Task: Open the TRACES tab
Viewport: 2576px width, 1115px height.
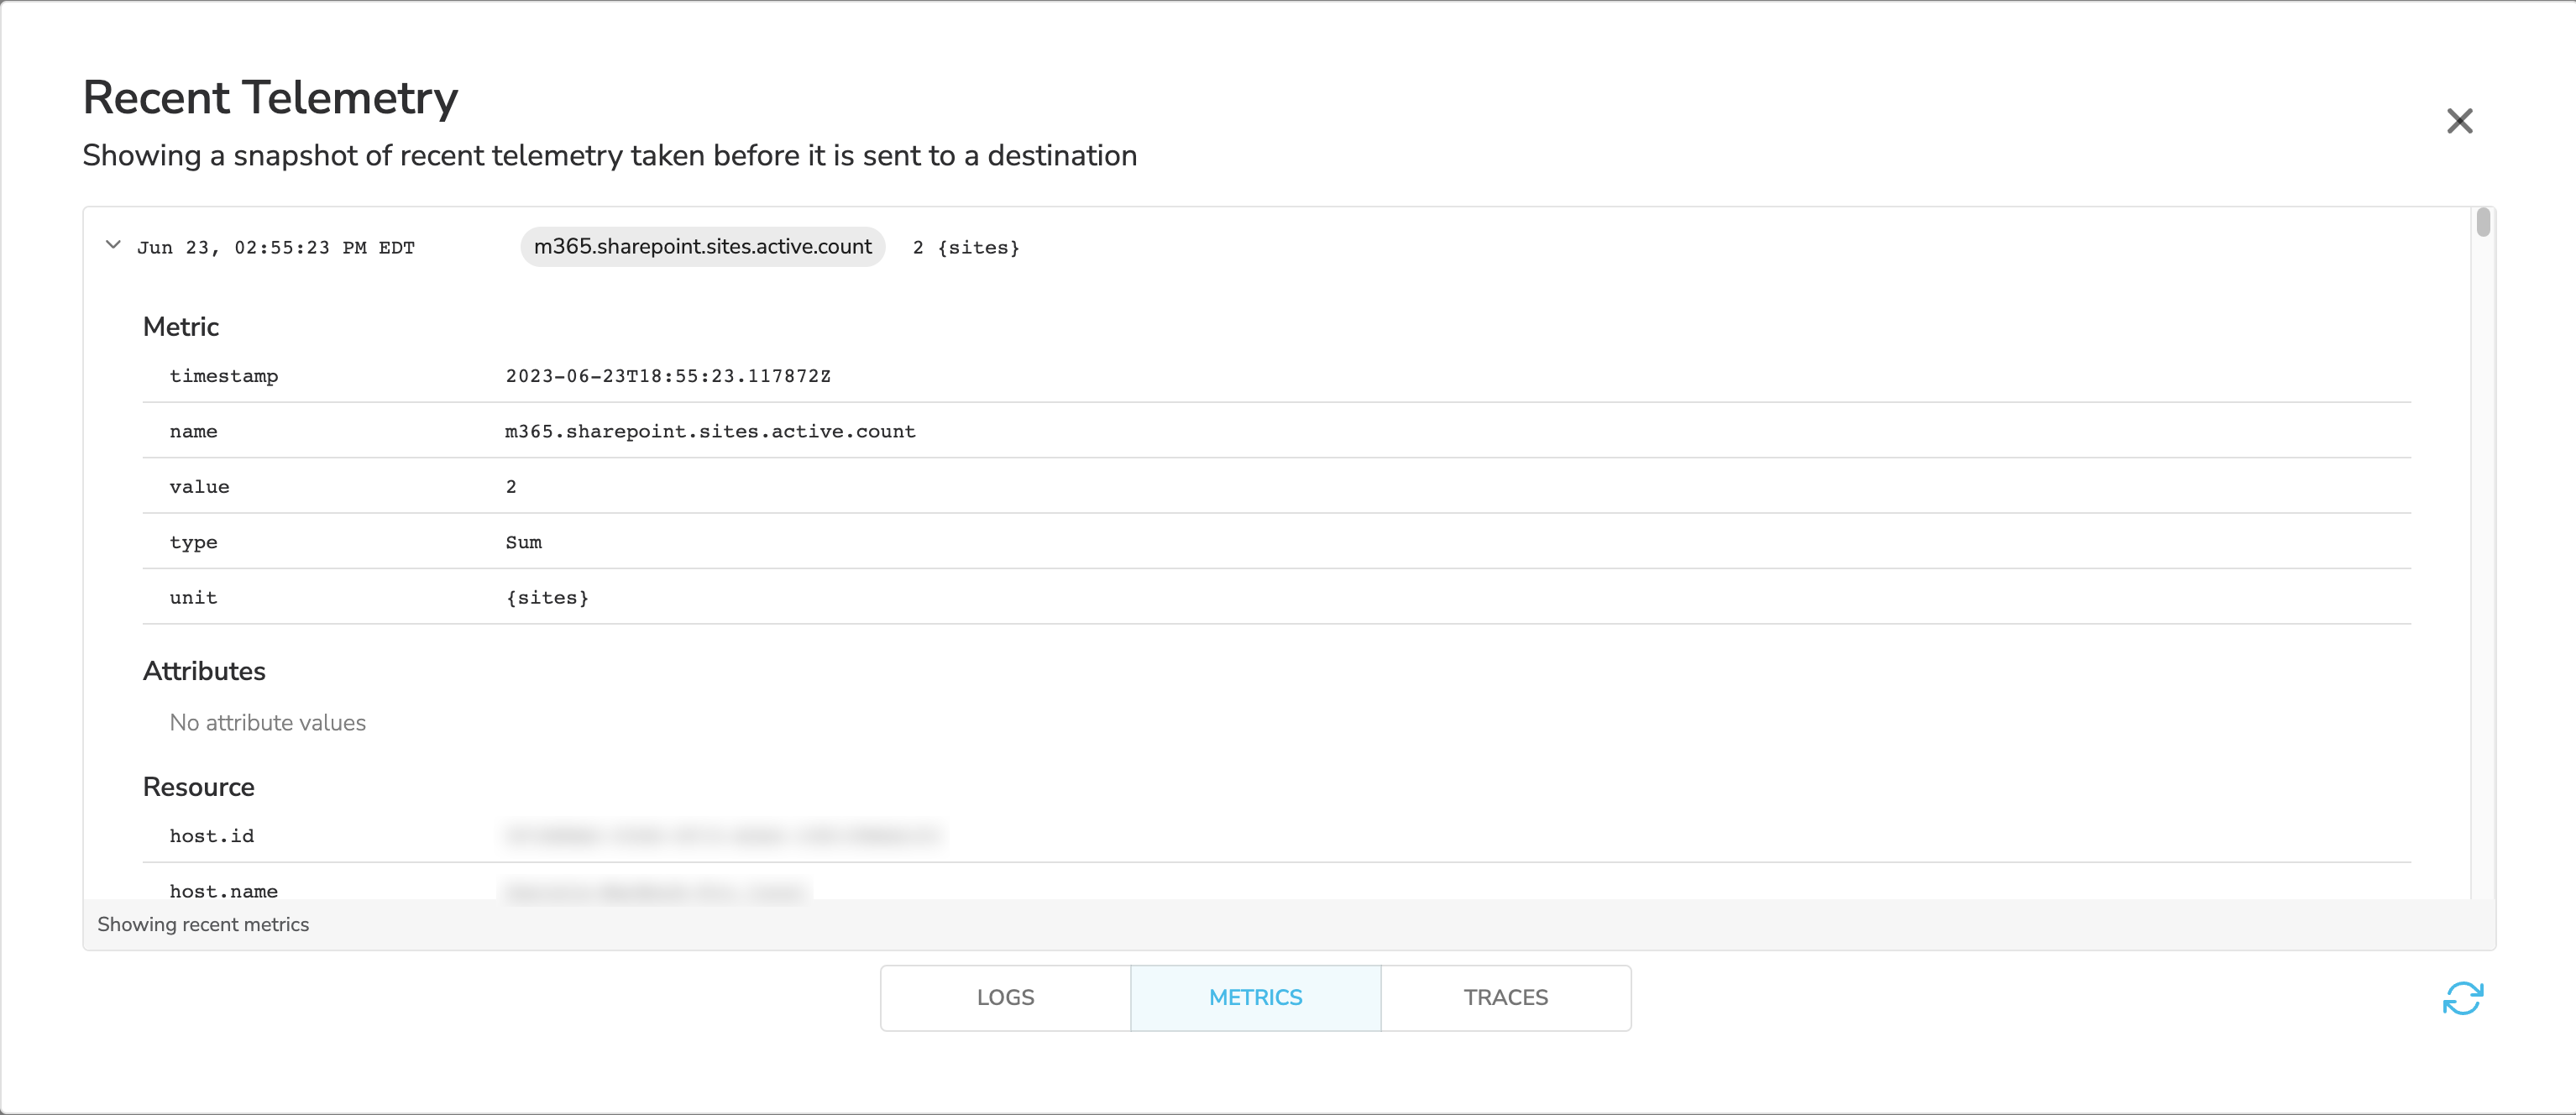Action: 1505,997
